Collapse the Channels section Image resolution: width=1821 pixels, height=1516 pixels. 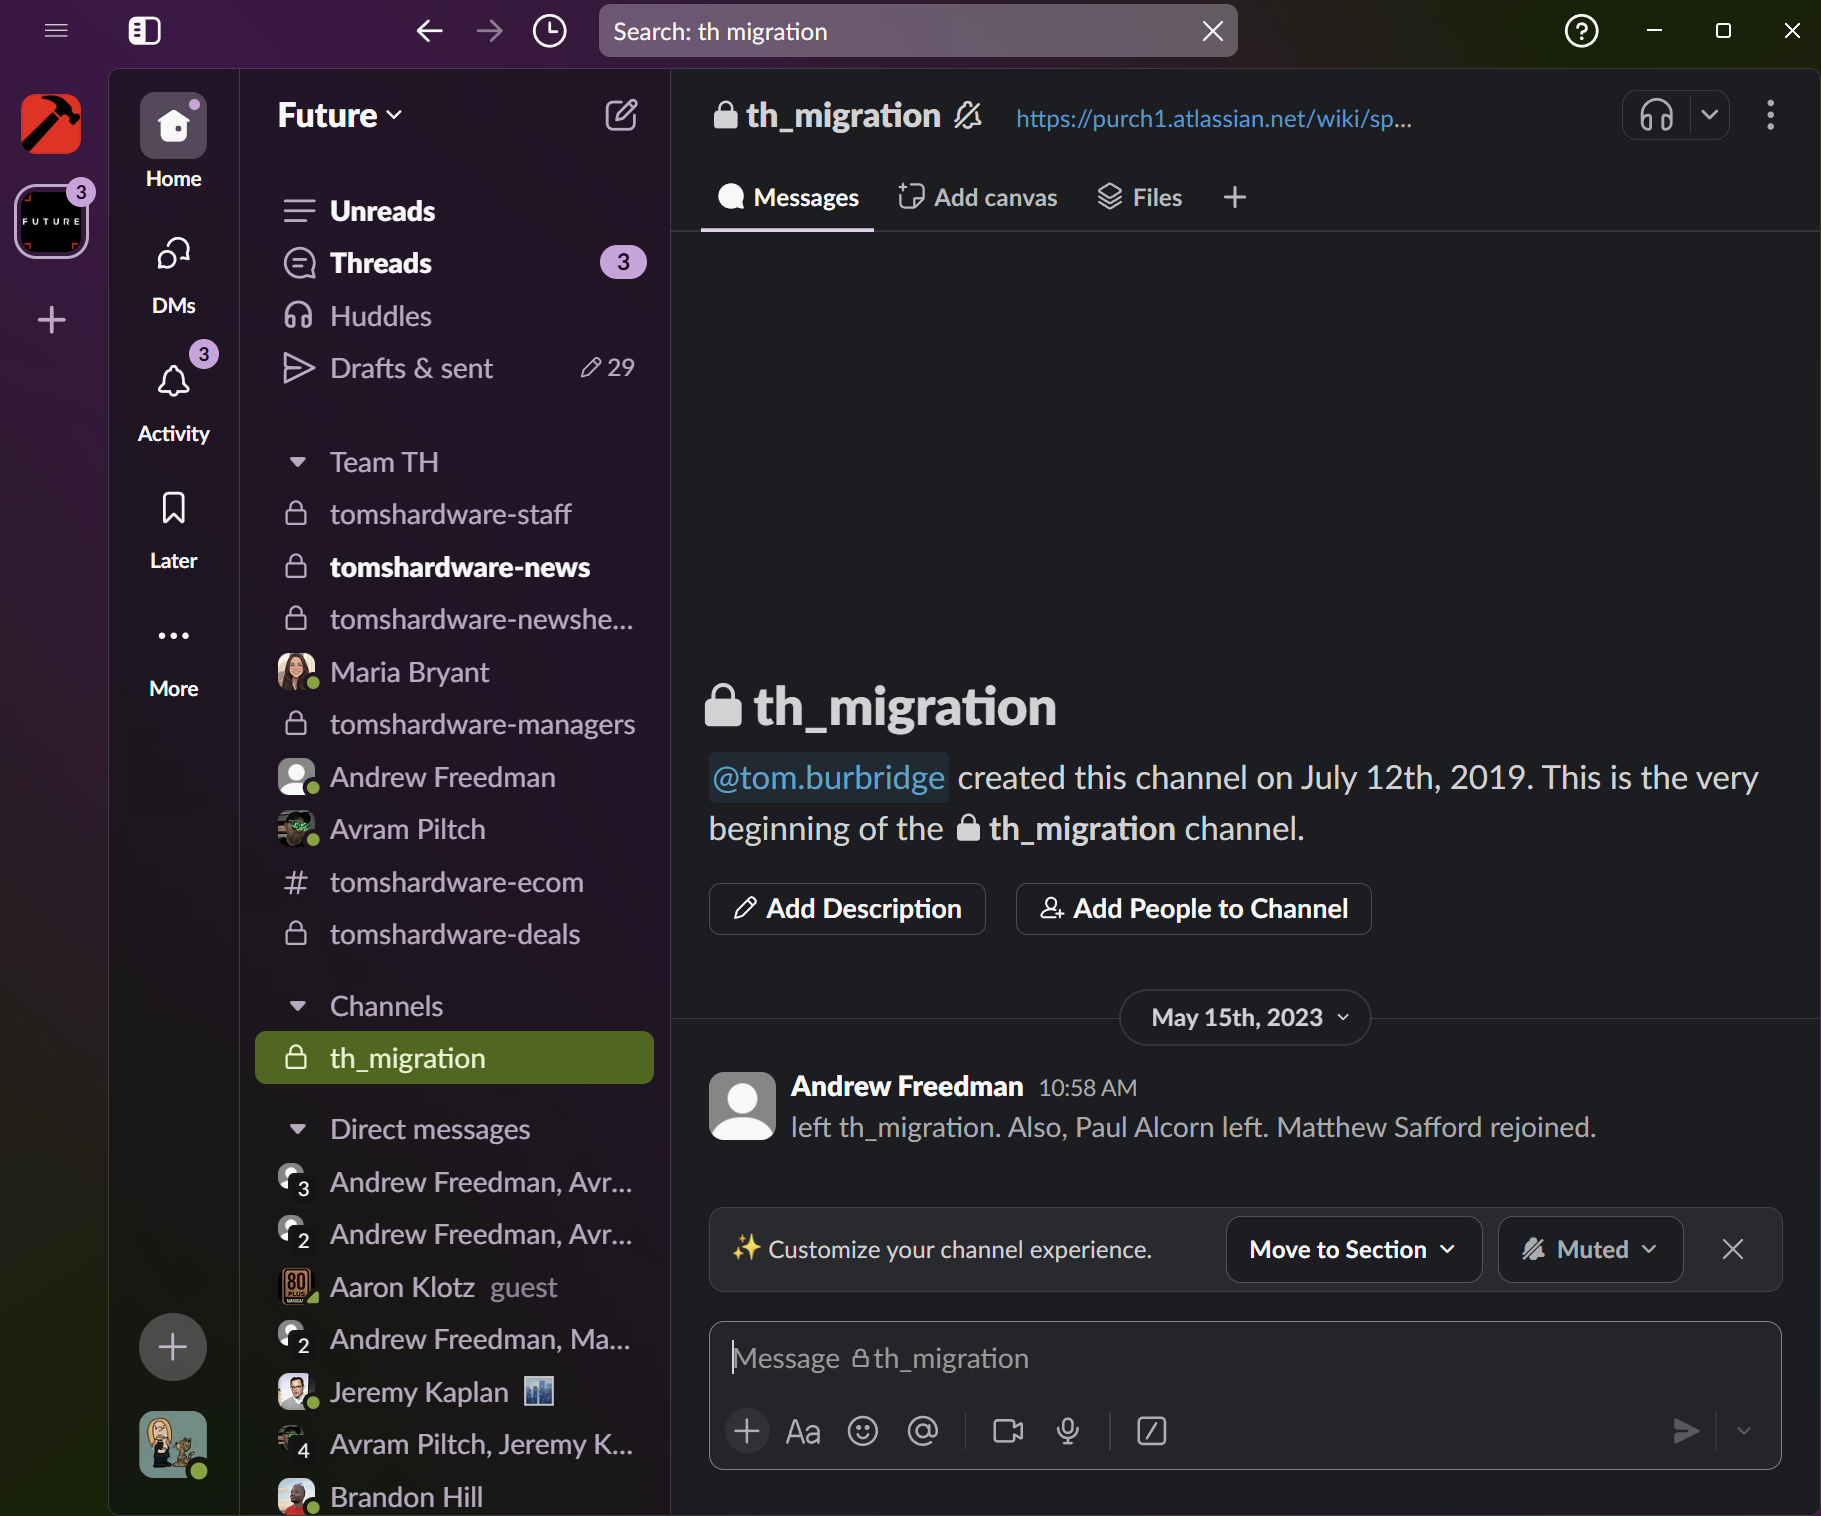click(297, 1006)
